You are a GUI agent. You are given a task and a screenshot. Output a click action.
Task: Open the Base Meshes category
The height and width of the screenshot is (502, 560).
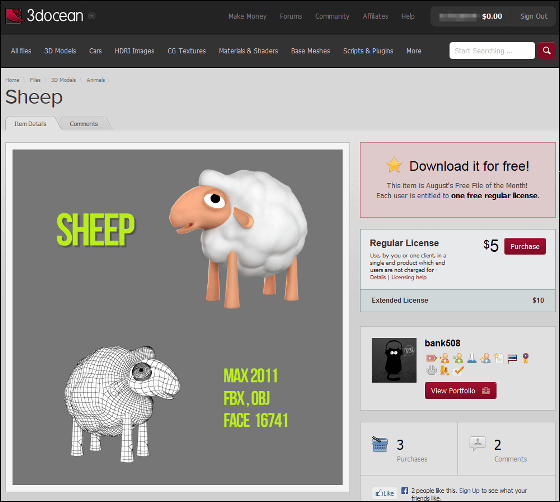click(x=310, y=51)
